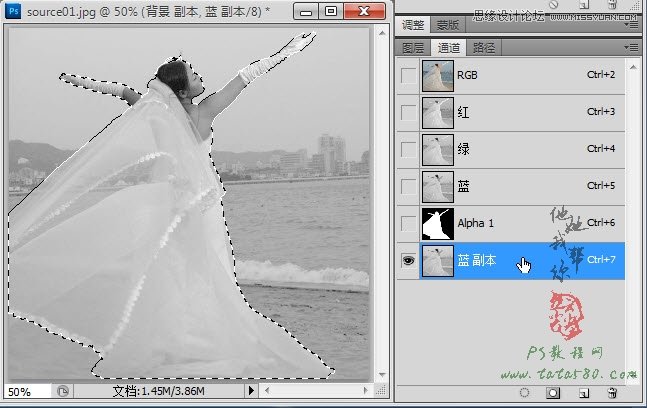The height and width of the screenshot is (408, 647).
Task: Click the document window resize grip
Action: coord(382,391)
